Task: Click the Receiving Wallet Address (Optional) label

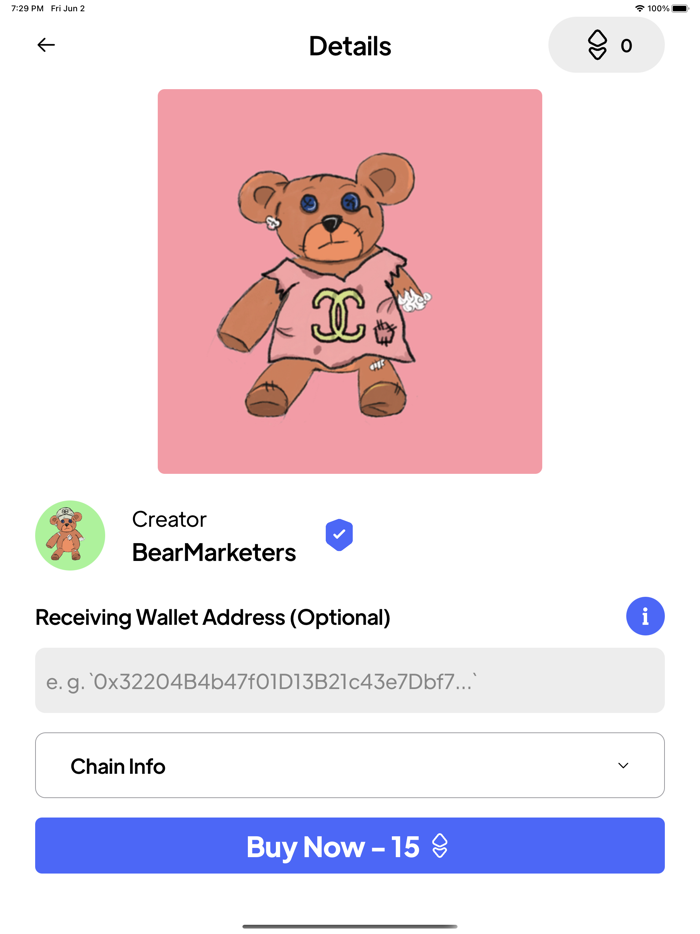Action: (x=214, y=617)
